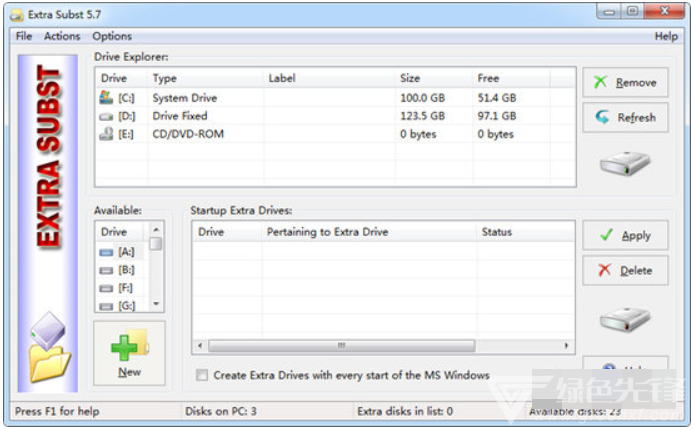Click the 97.1 GB free cell
Viewport: 695px width, 429px height.
497,116
